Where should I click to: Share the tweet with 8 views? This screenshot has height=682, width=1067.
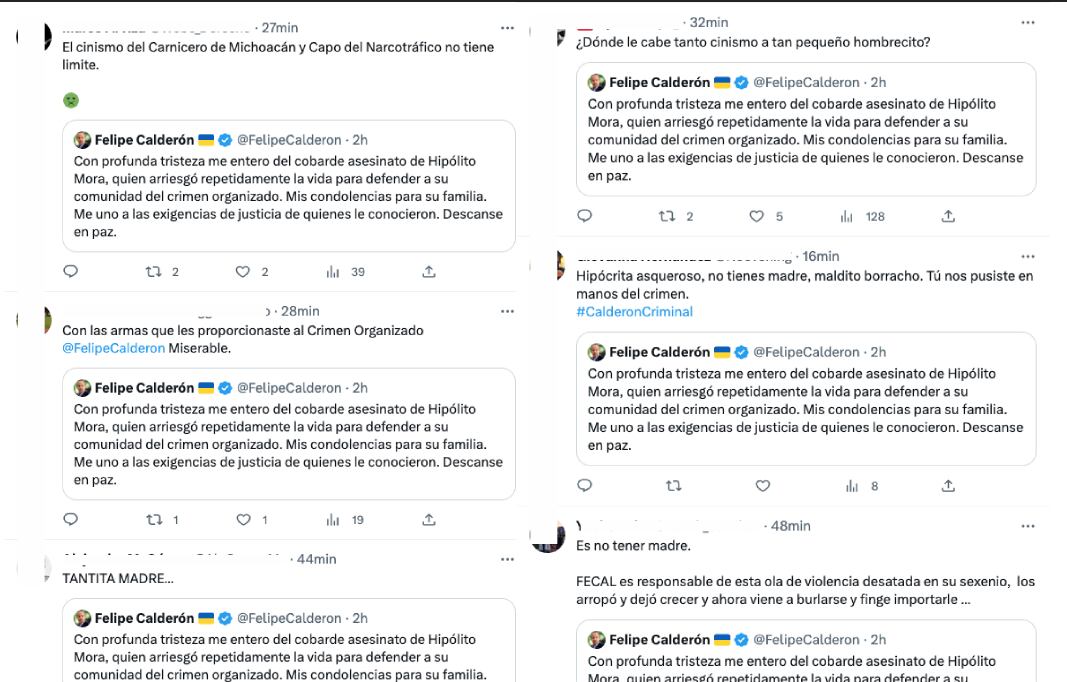click(x=949, y=486)
